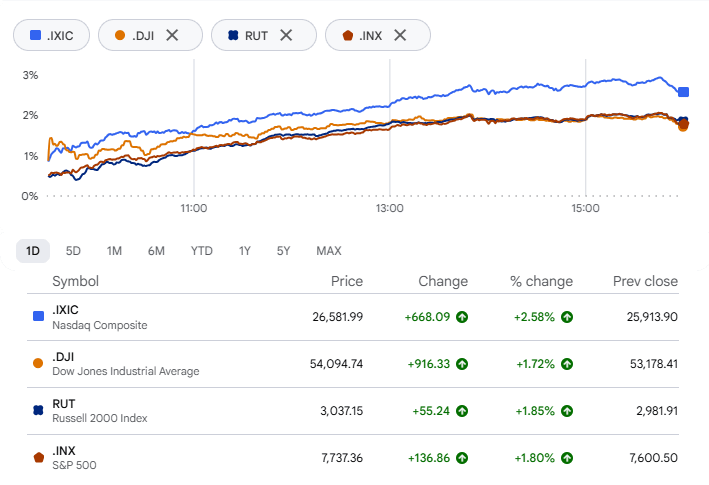Select the .INX chip label
This screenshot has width=709, height=485.
click(370, 36)
